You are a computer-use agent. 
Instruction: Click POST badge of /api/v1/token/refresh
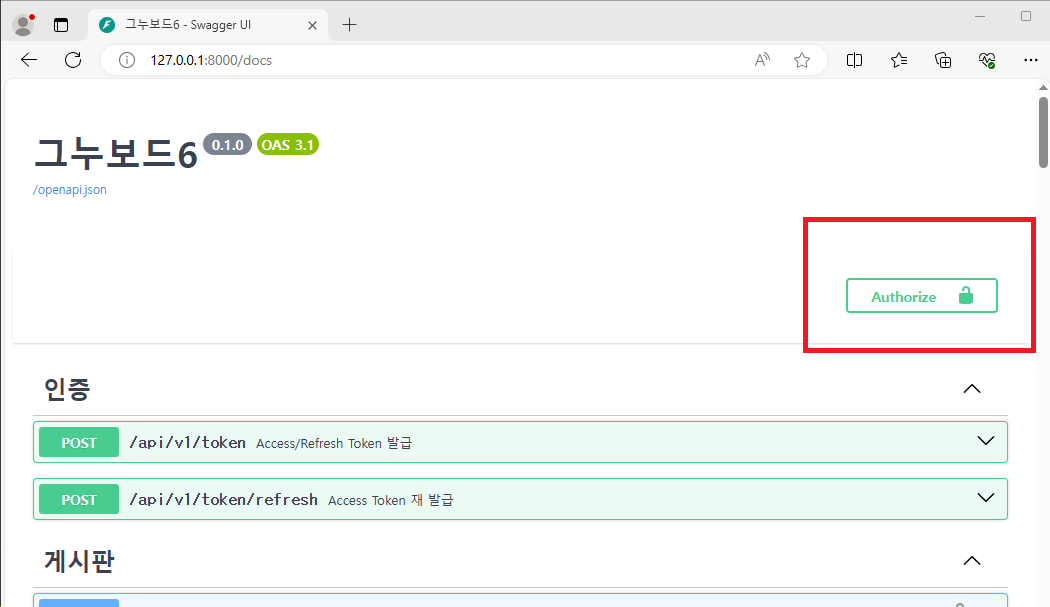click(79, 499)
